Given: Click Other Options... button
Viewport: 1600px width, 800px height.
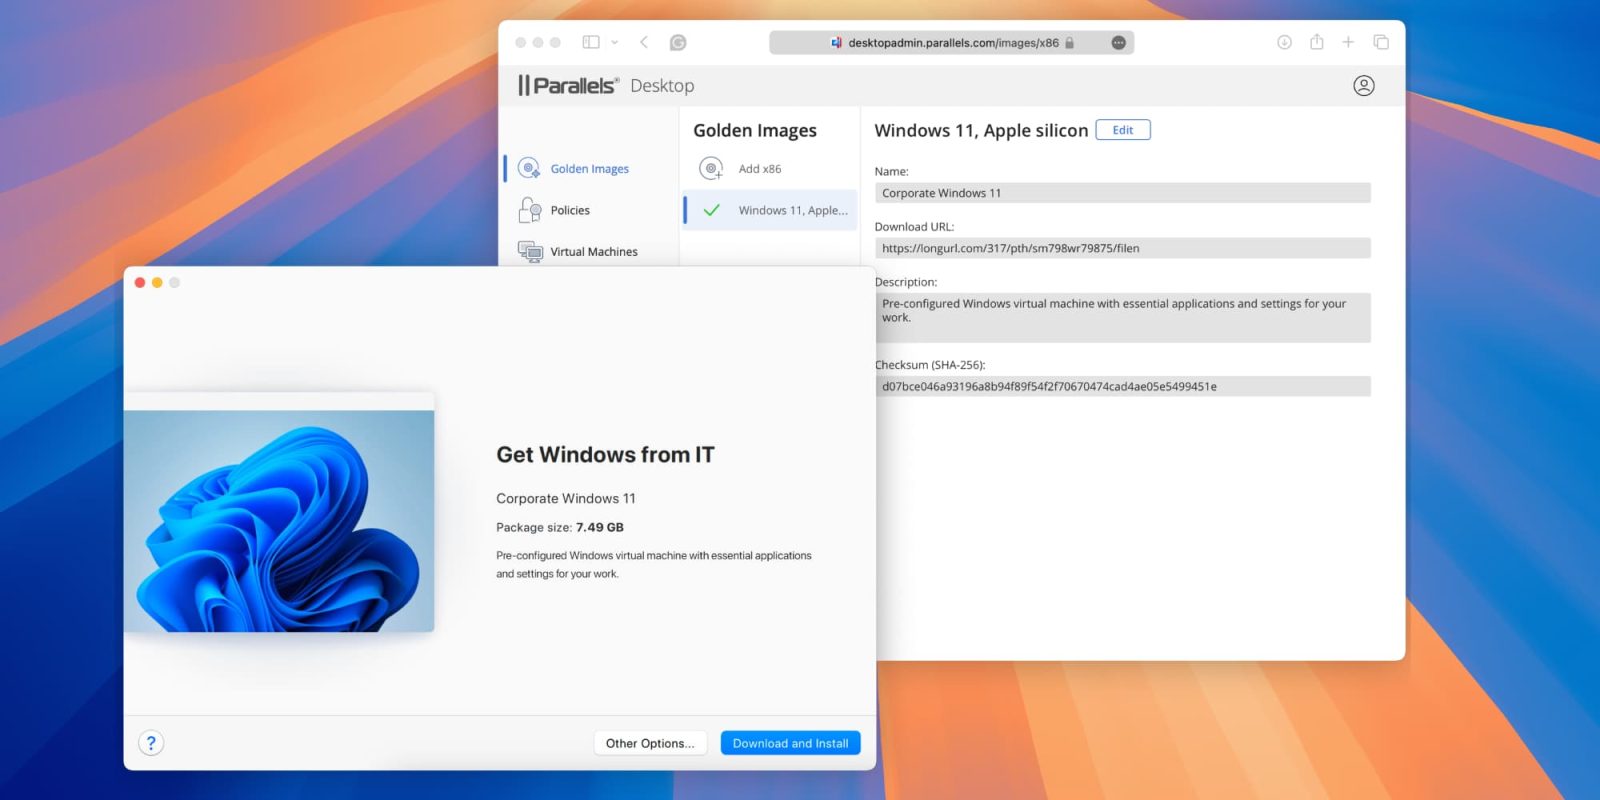Looking at the screenshot, I should [x=649, y=743].
